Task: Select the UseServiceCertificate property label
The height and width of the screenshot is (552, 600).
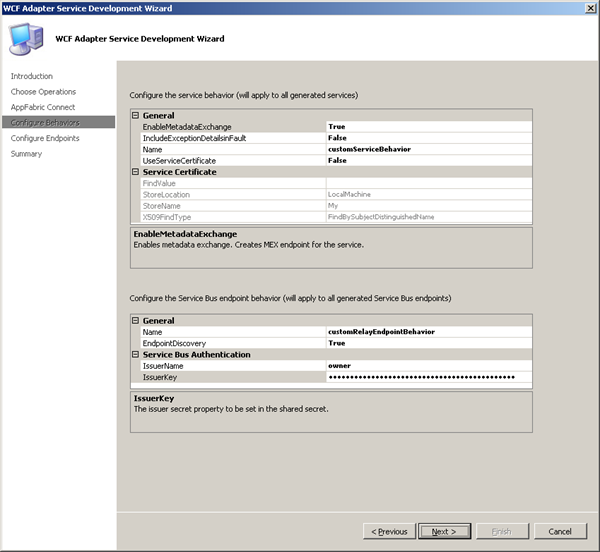Action: [179, 161]
